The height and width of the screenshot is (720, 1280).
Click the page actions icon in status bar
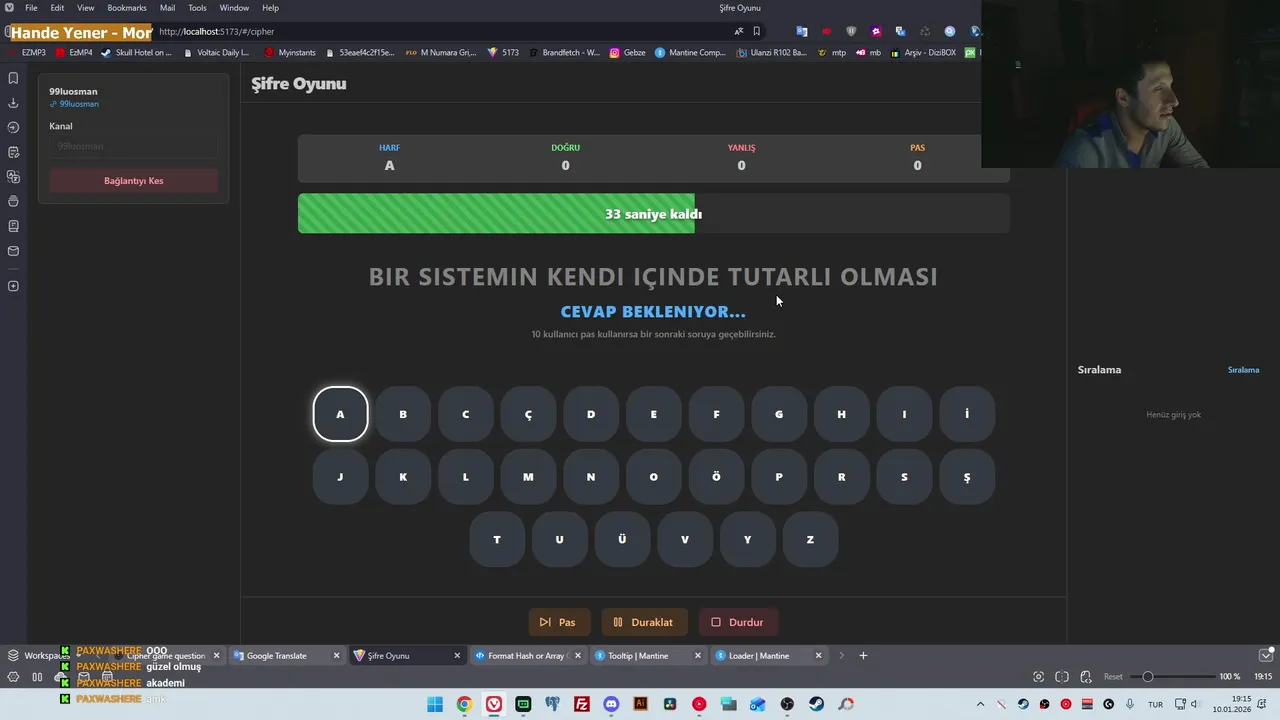1086,677
